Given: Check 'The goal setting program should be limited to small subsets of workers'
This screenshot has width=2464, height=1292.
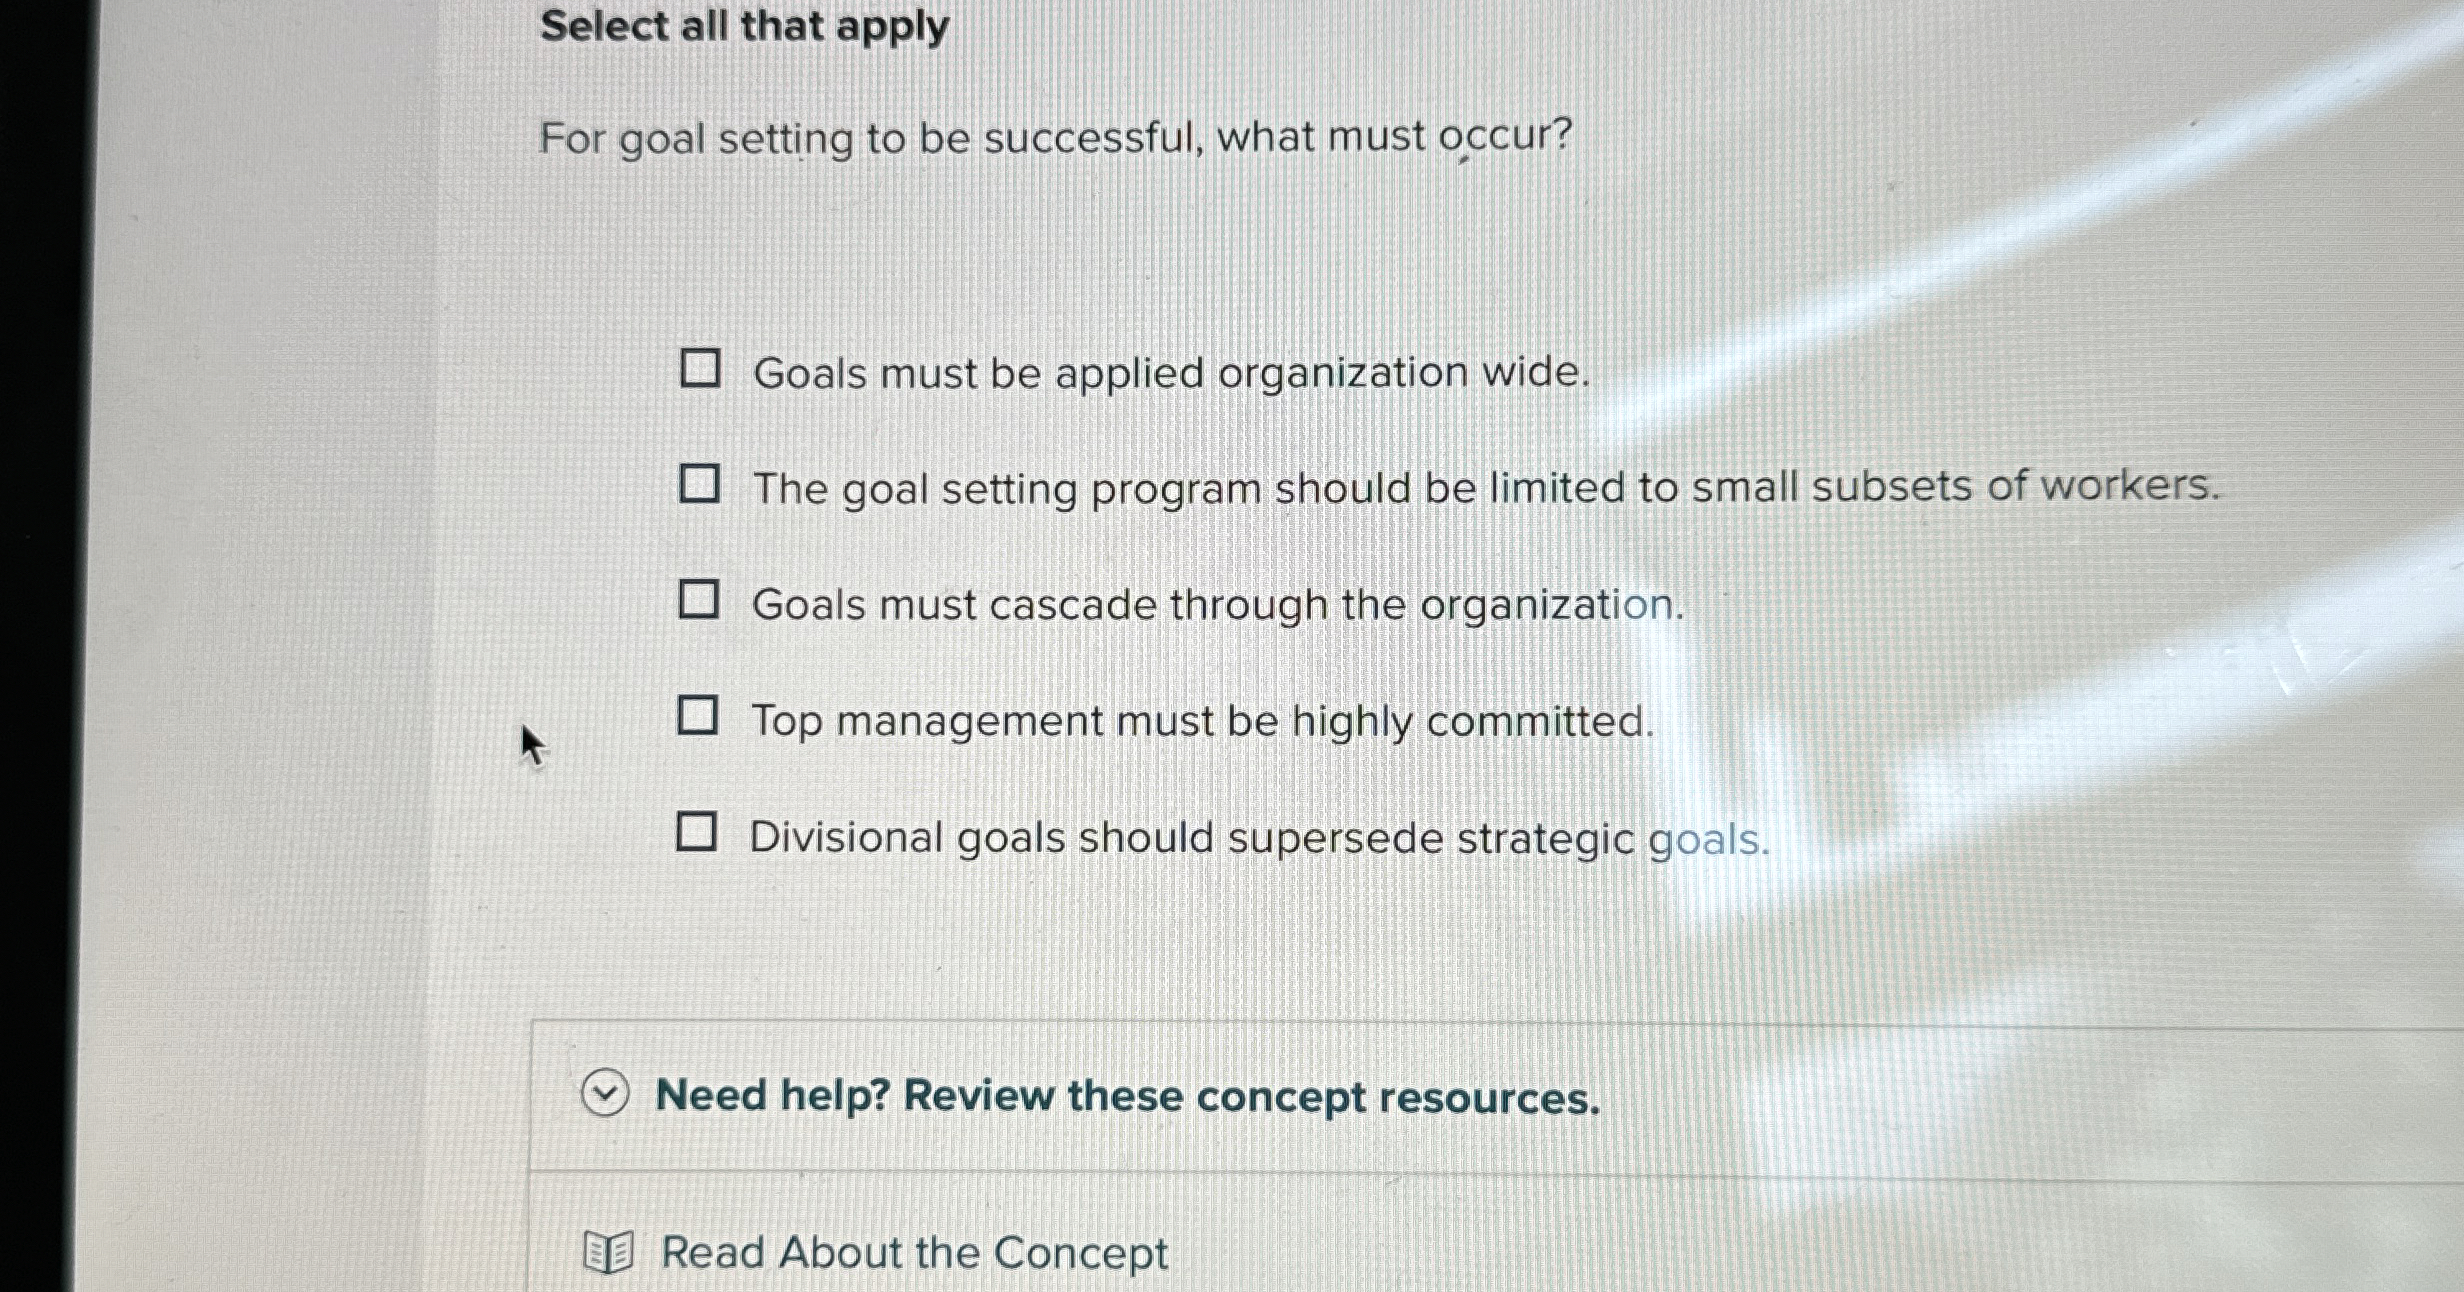Looking at the screenshot, I should click(701, 487).
